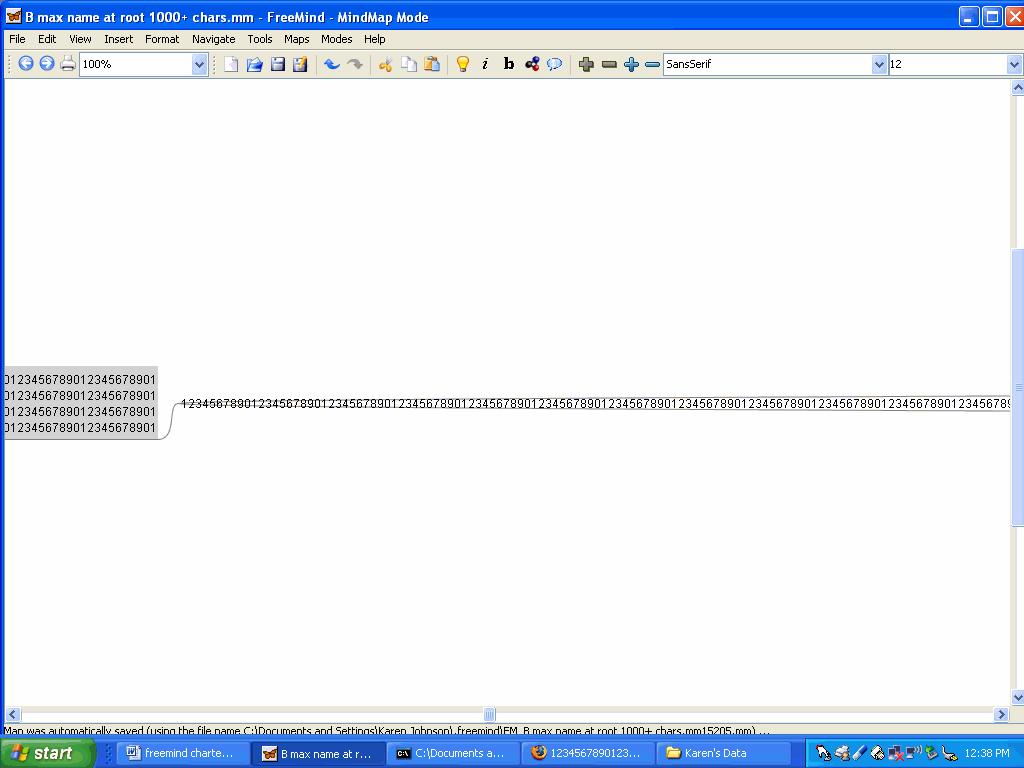Toggle the cloud bubble icon
The image size is (1024, 768).
click(554, 64)
